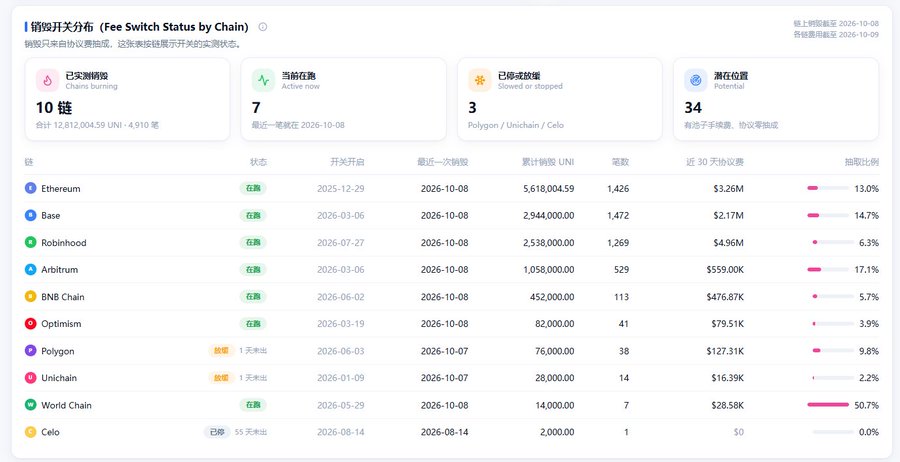Click the Optimism chain name
900x462 pixels.
(61, 324)
